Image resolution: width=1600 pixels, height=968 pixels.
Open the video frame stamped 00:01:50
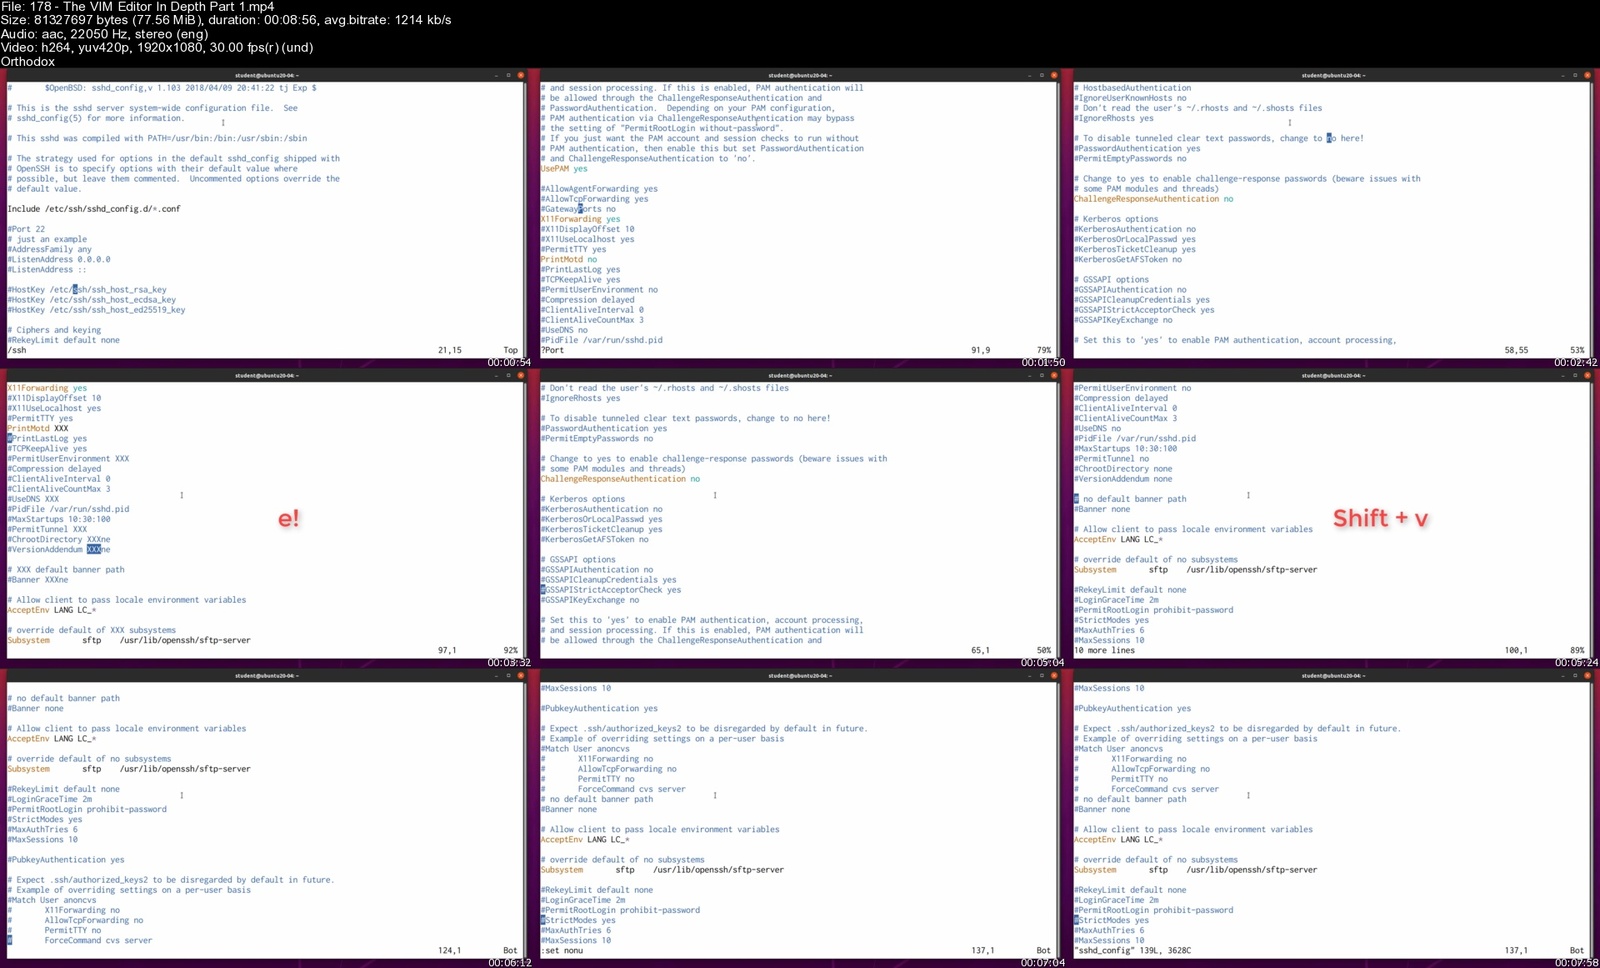coord(799,217)
